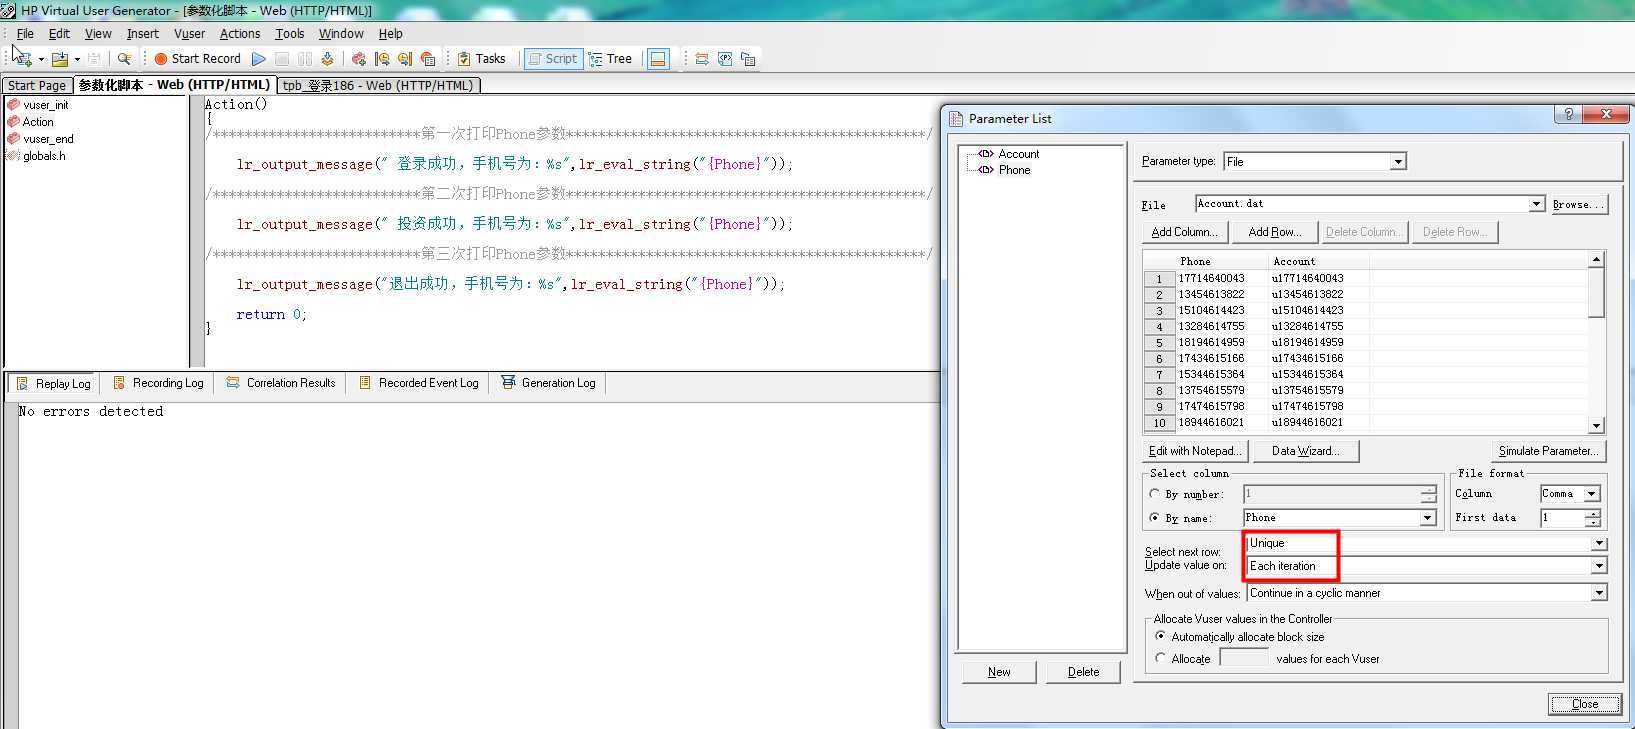Open the Generation Log tab
Screen dimensions: 1635x729
coord(548,383)
